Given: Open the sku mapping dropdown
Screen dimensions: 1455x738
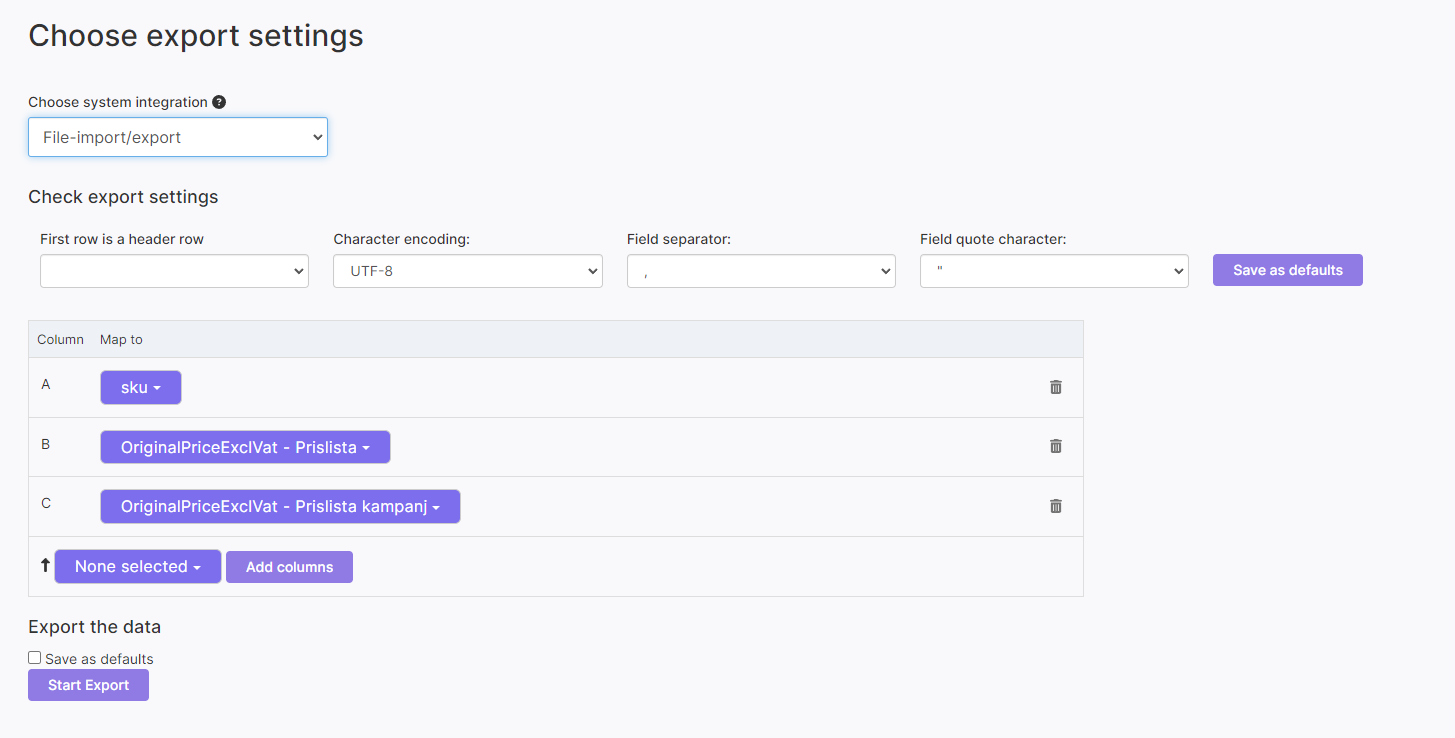Looking at the screenshot, I should click(141, 388).
